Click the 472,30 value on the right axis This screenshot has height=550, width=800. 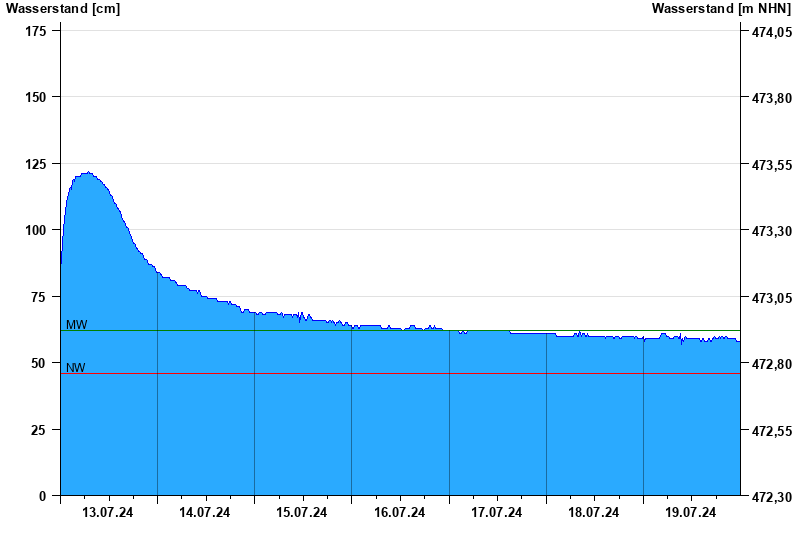click(772, 497)
